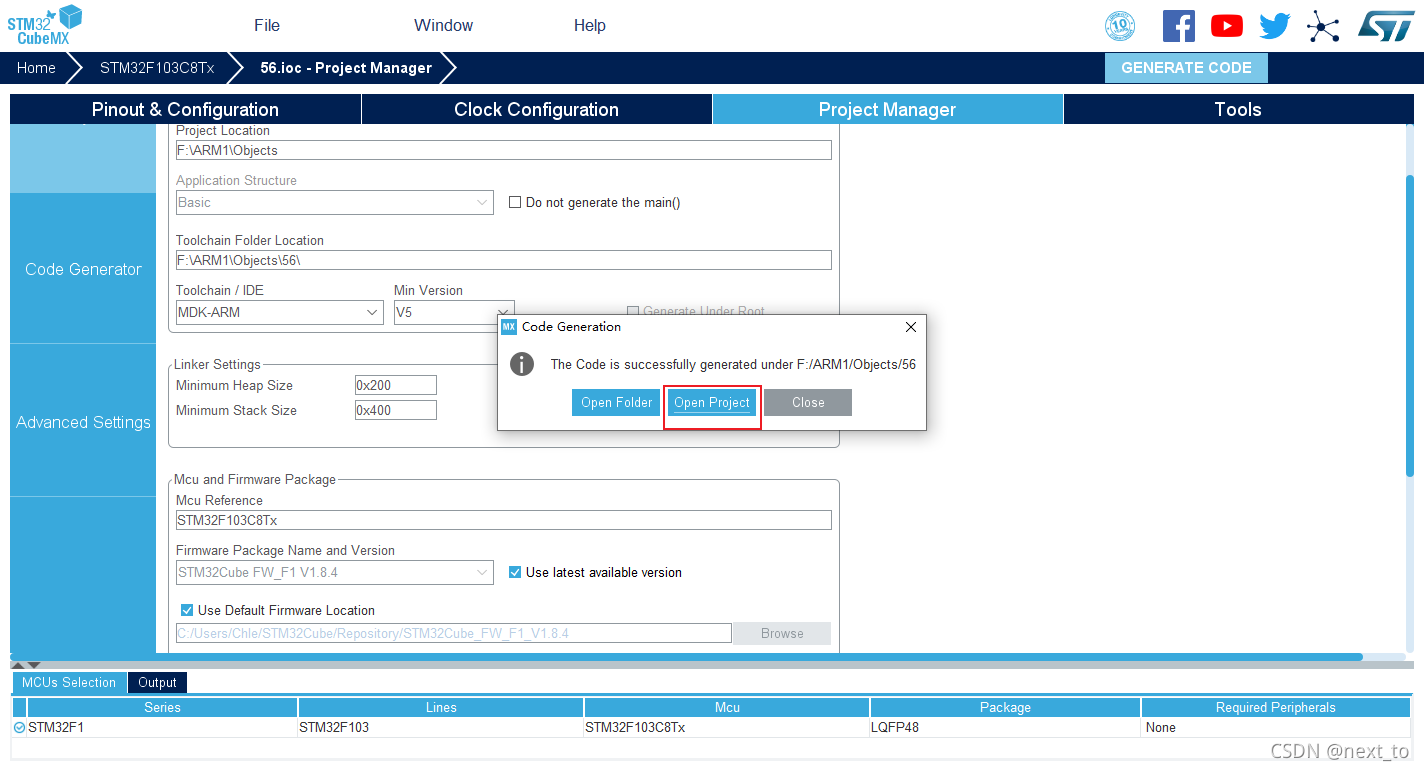The height and width of the screenshot is (771, 1424).
Task: Sort by the Package column header
Action: point(1005,707)
